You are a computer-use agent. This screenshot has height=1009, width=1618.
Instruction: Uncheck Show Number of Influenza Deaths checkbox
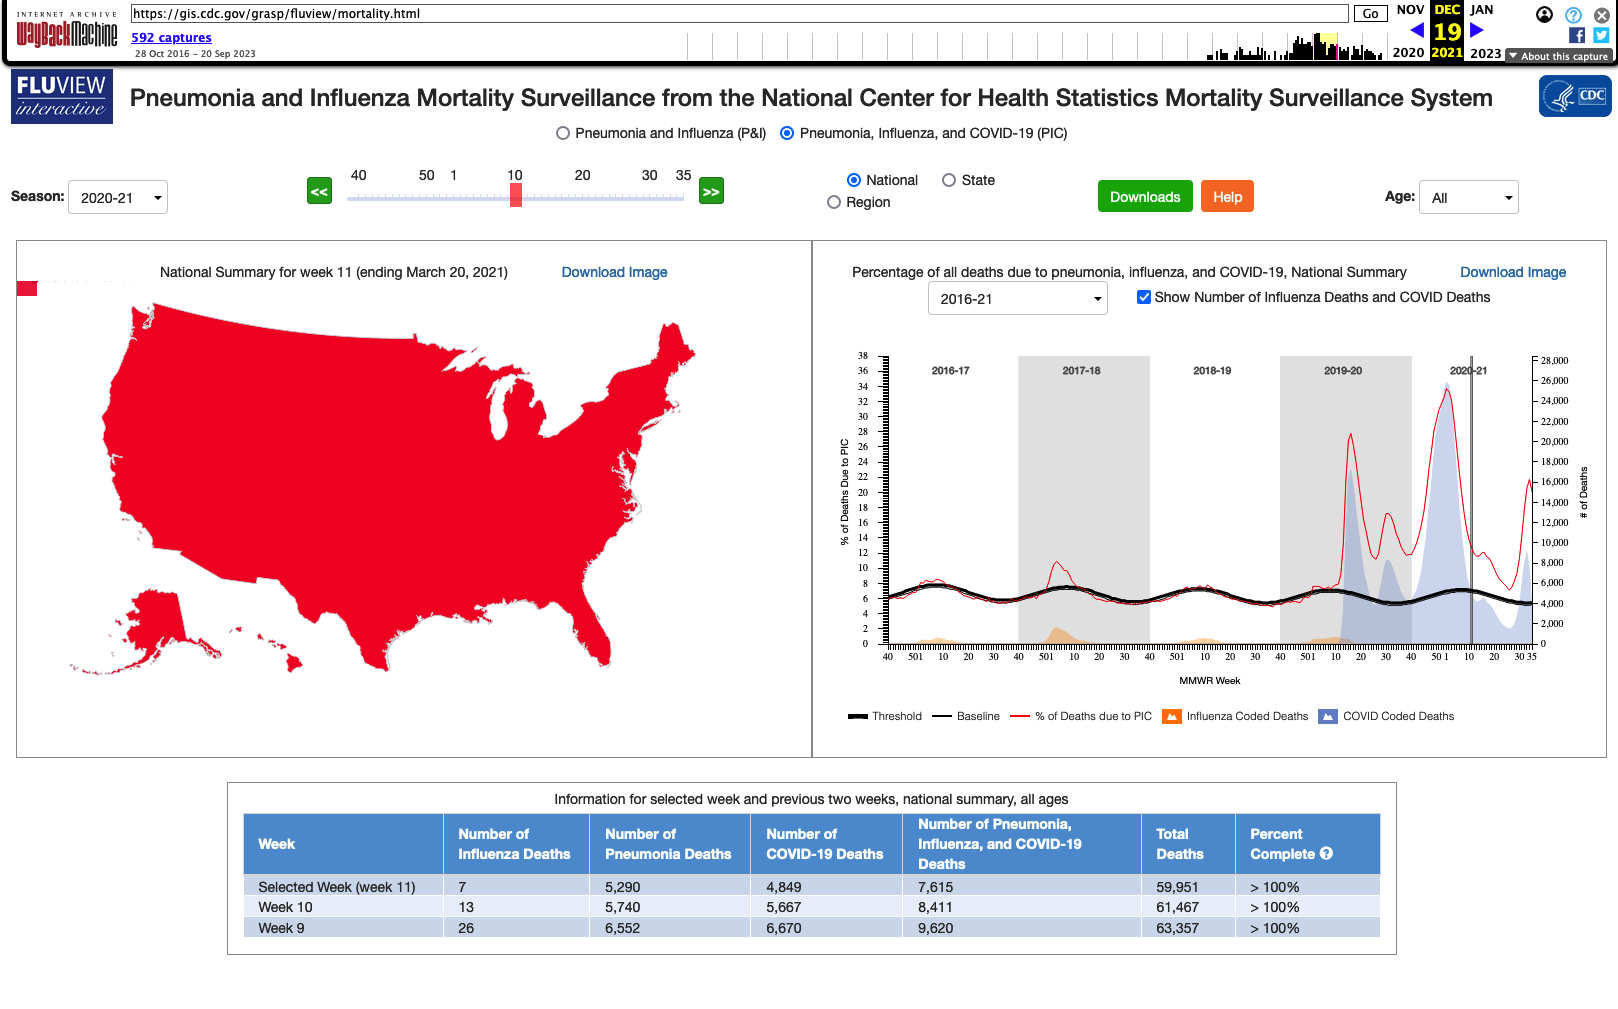pos(1144,297)
